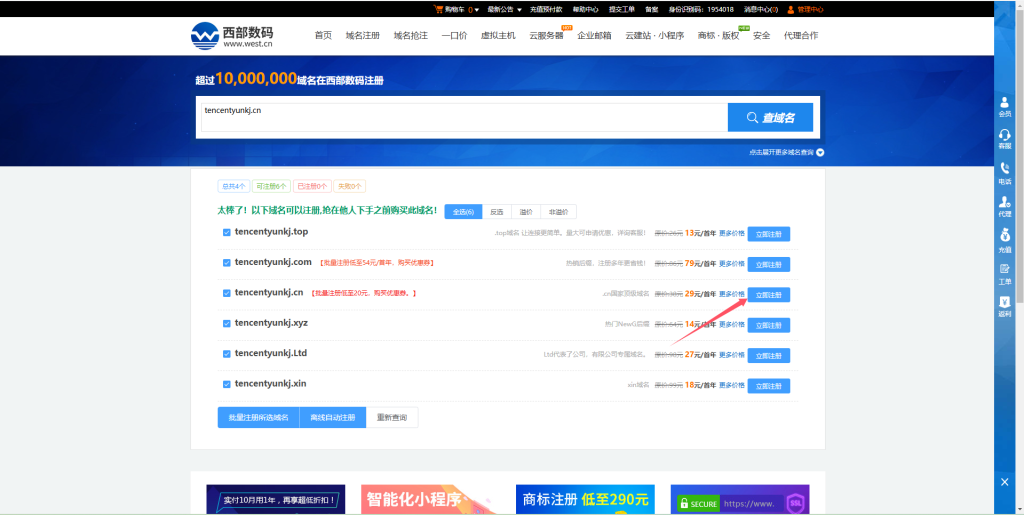Go to 首页 in main navigation
The height and width of the screenshot is (515, 1024).
[x=323, y=36]
